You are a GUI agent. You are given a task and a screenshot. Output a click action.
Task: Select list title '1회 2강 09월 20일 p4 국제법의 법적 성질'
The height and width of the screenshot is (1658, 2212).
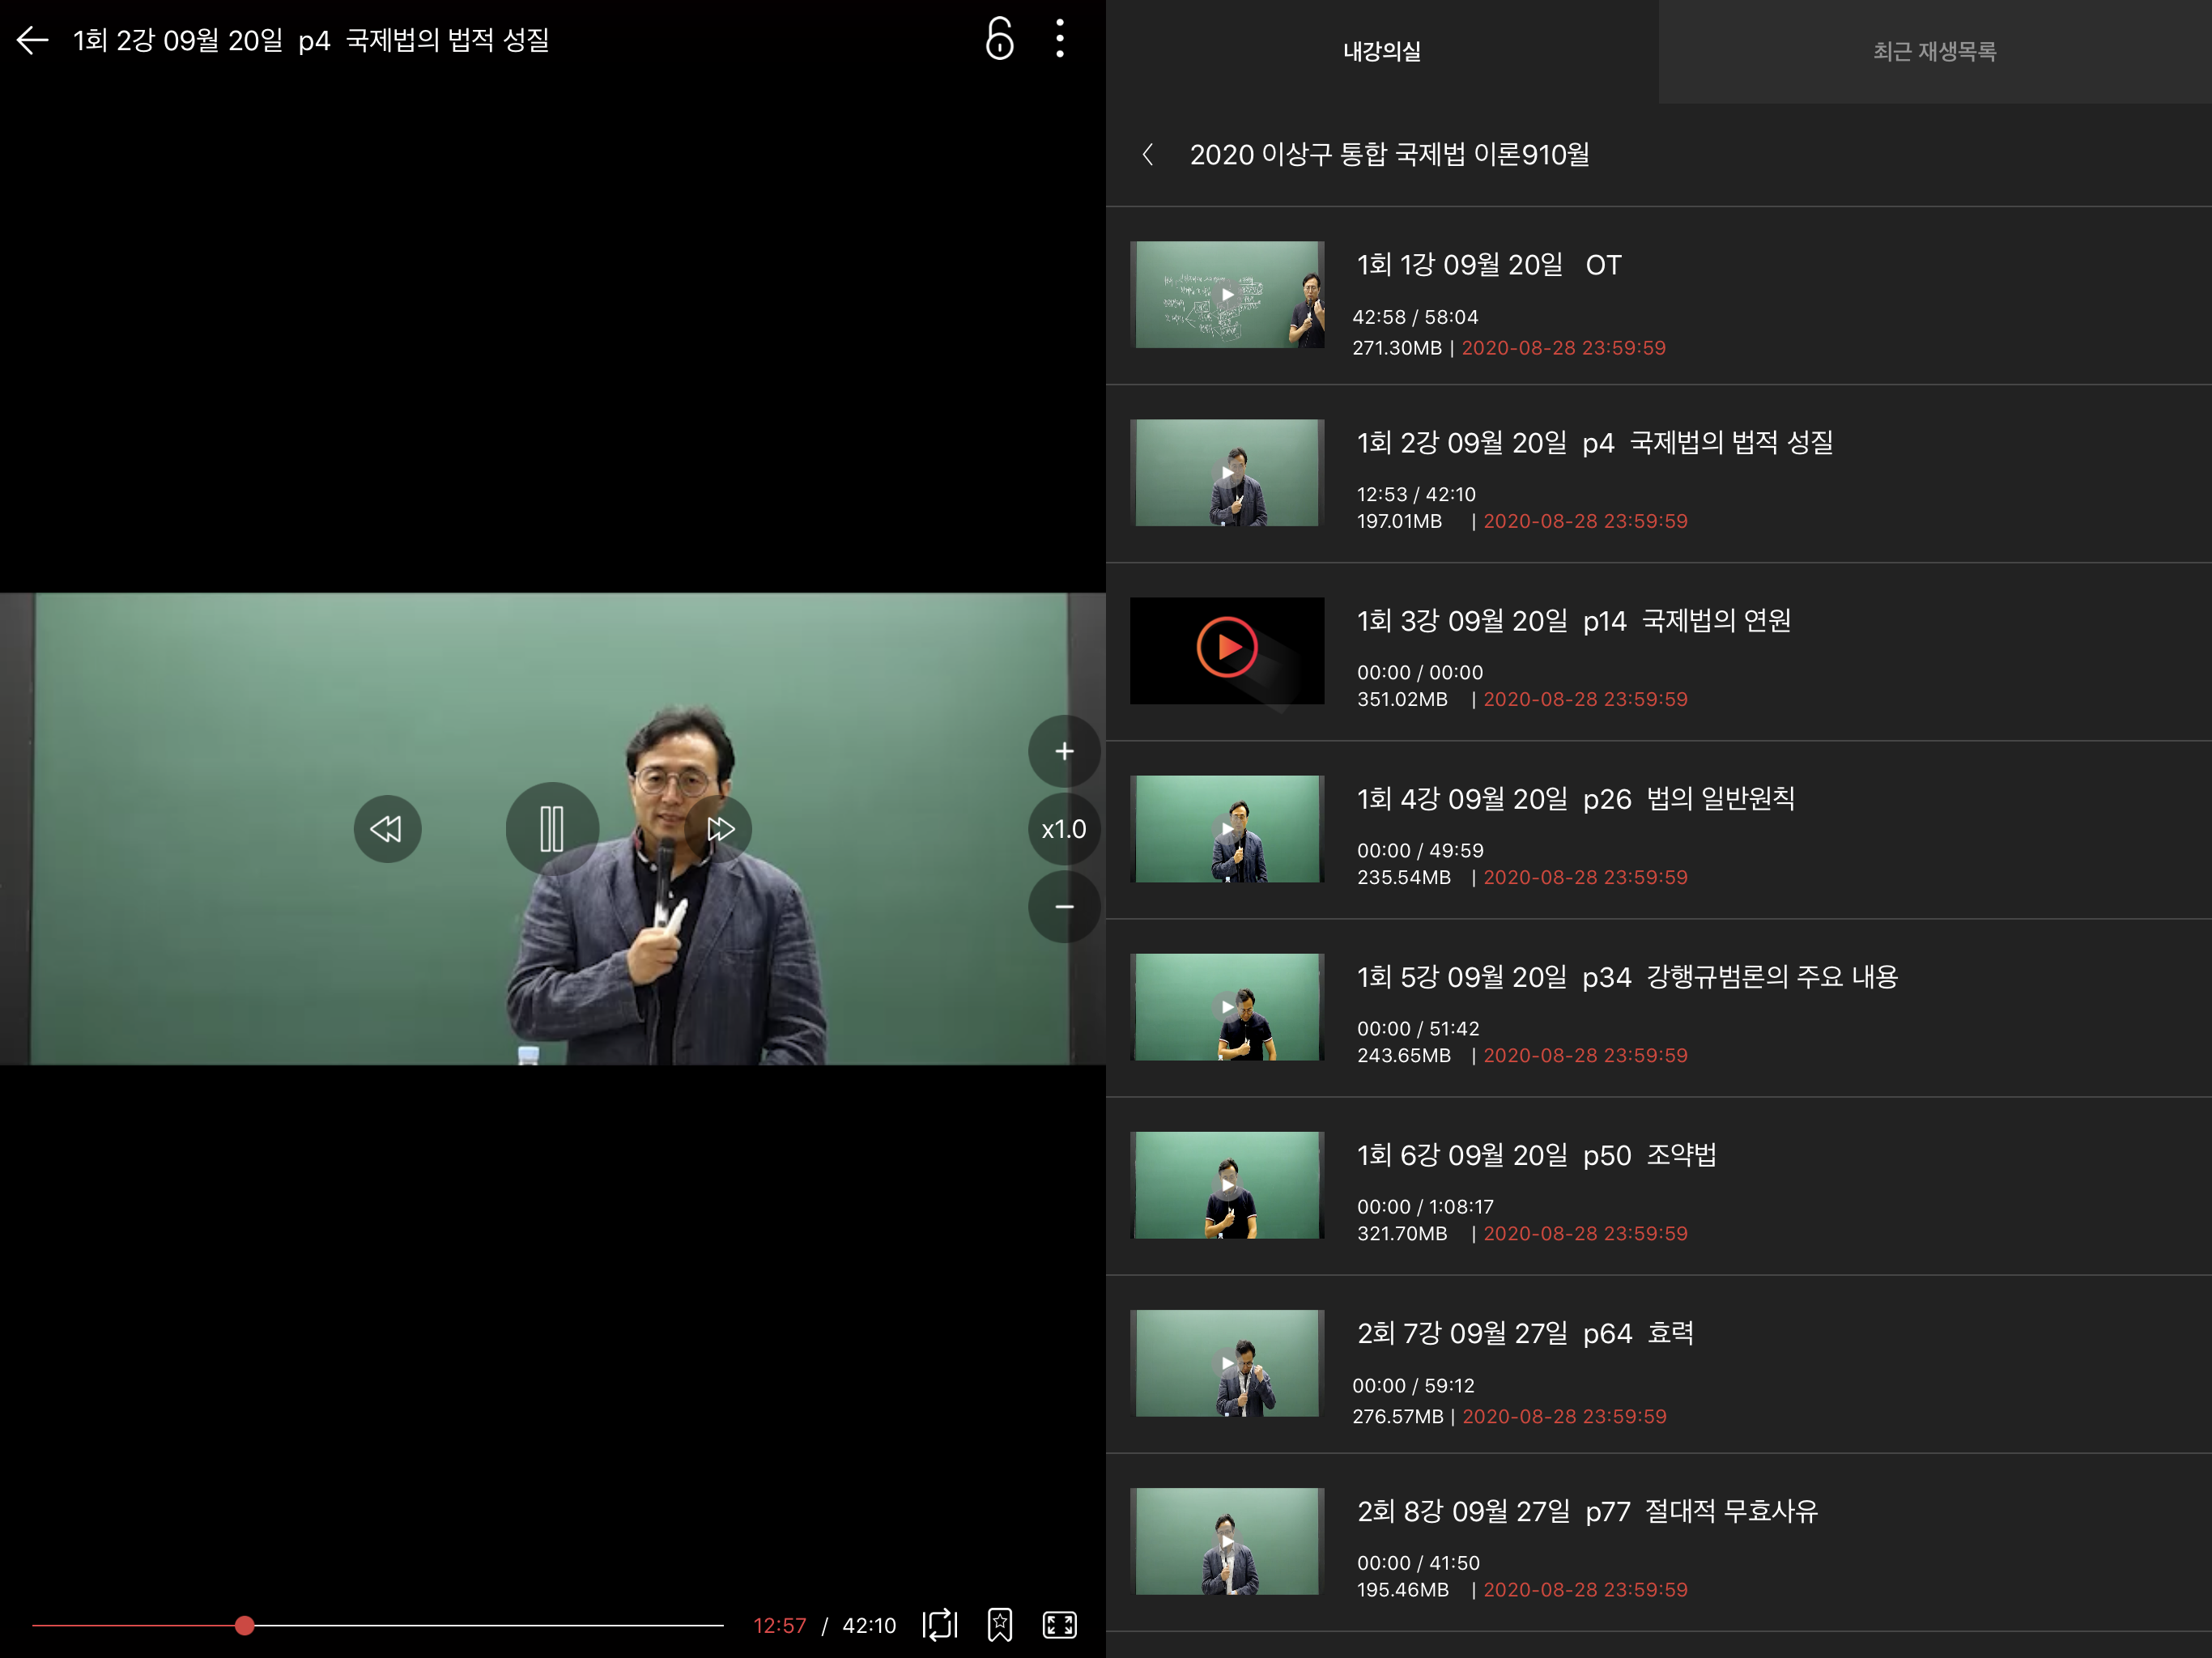(x=1595, y=442)
